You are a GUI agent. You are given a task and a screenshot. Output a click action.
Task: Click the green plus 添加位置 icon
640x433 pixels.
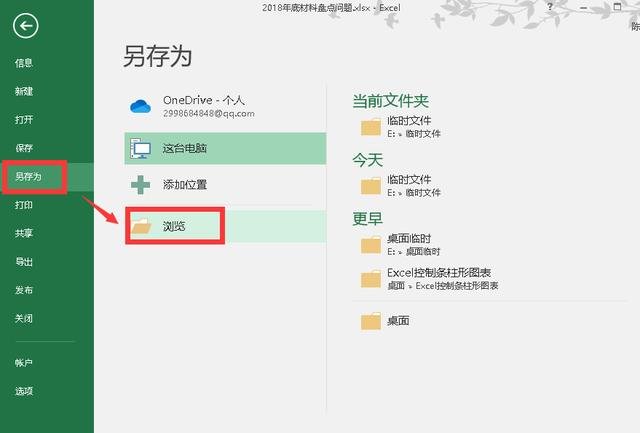pyautogui.click(x=140, y=185)
